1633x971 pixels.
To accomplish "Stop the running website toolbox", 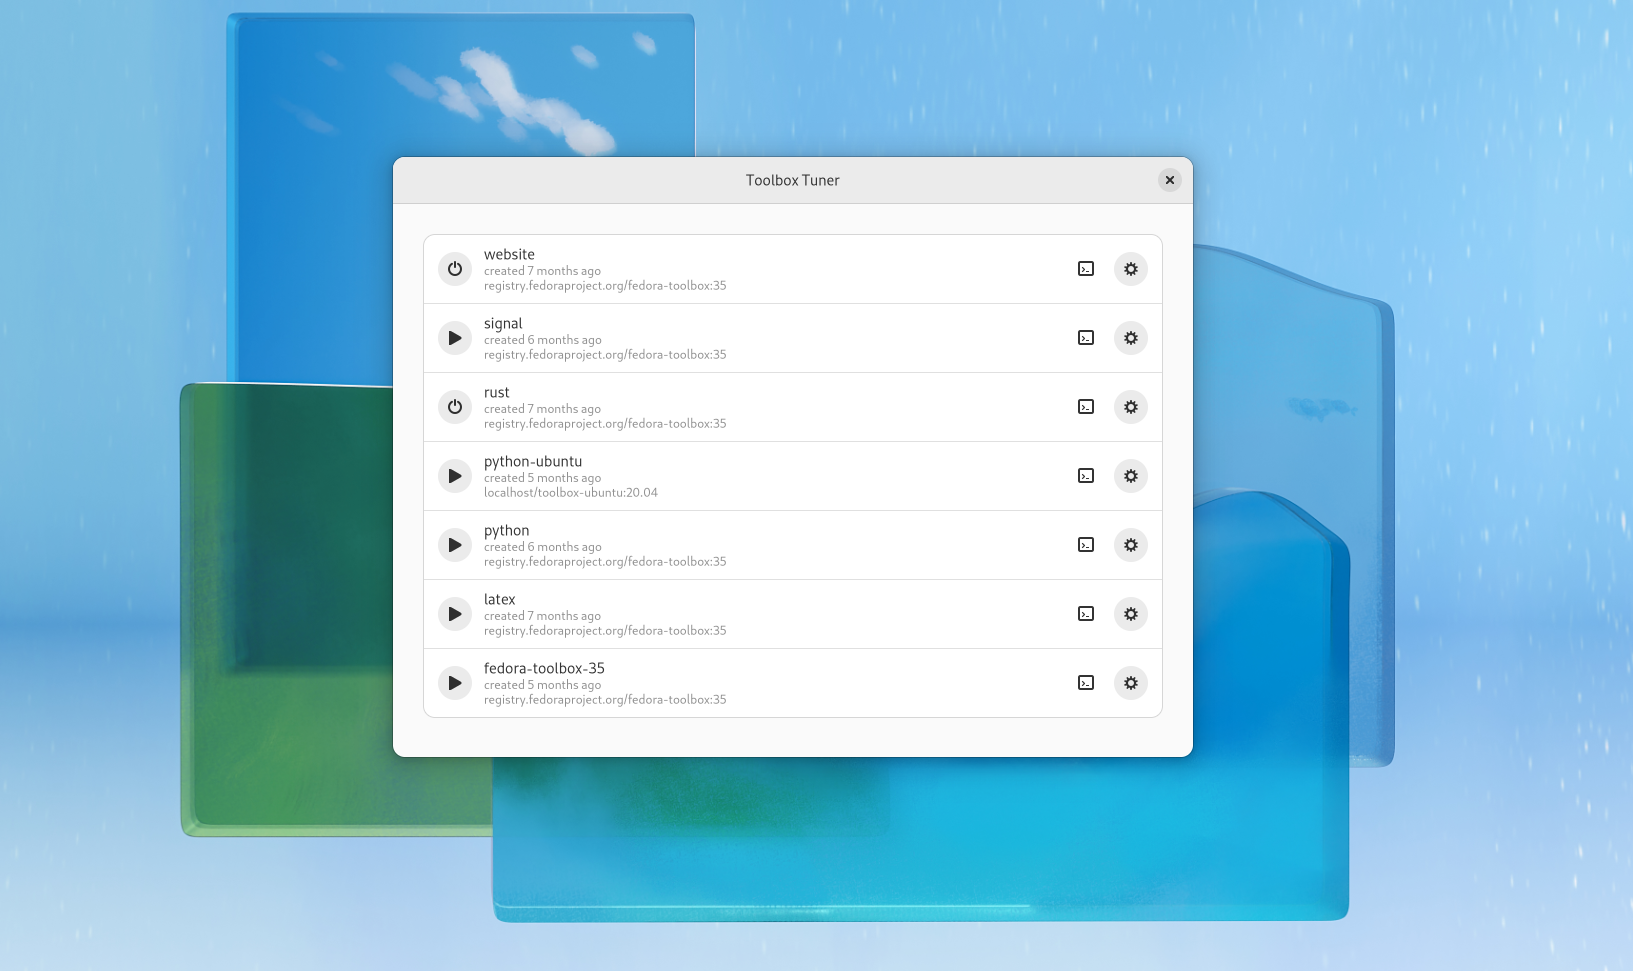I will click(455, 269).
